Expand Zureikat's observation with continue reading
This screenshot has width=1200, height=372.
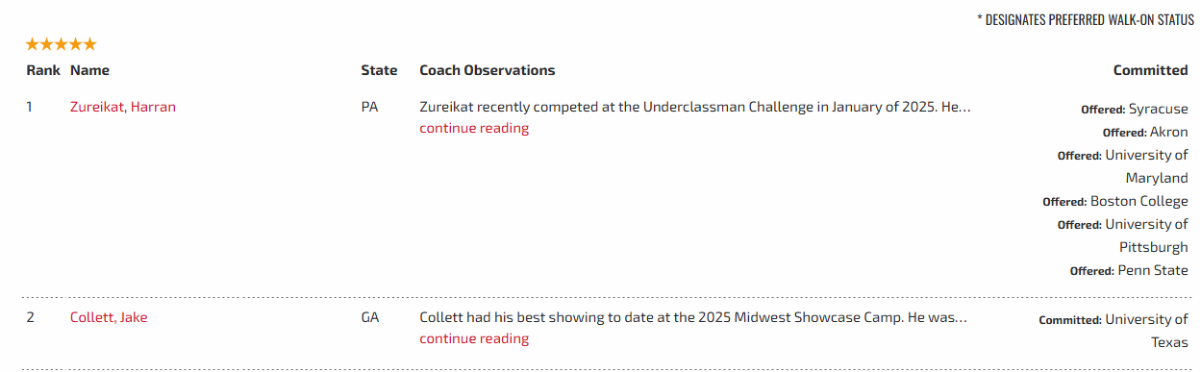474,128
